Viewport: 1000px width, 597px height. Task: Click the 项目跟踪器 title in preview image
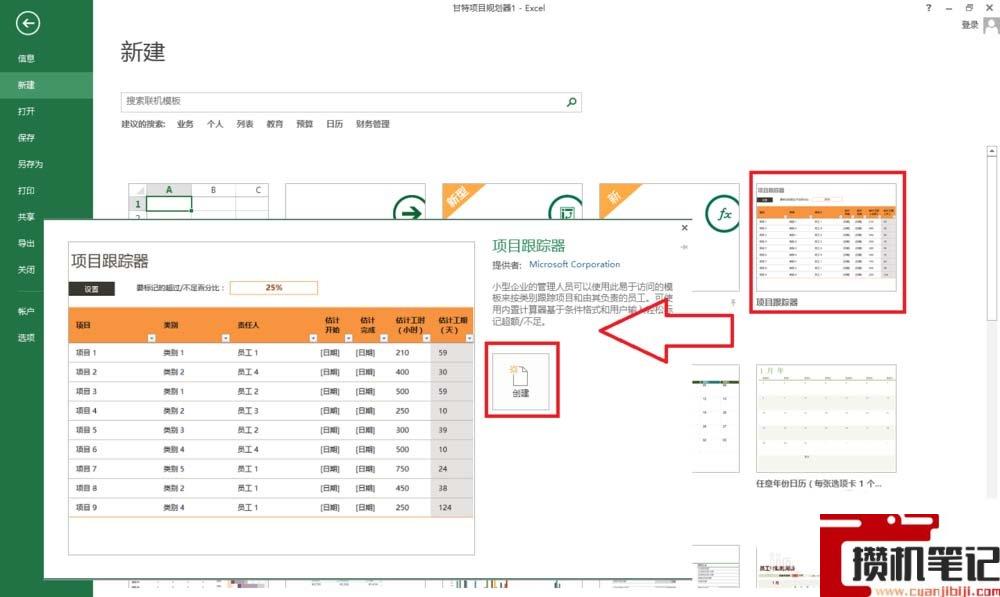tap(110, 261)
